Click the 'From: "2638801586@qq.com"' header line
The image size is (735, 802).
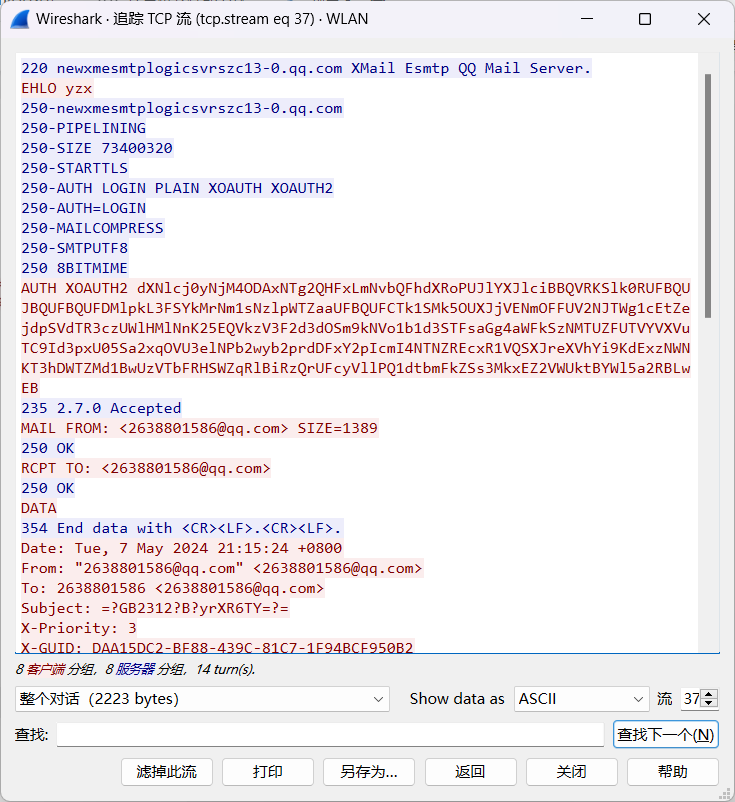[222, 568]
